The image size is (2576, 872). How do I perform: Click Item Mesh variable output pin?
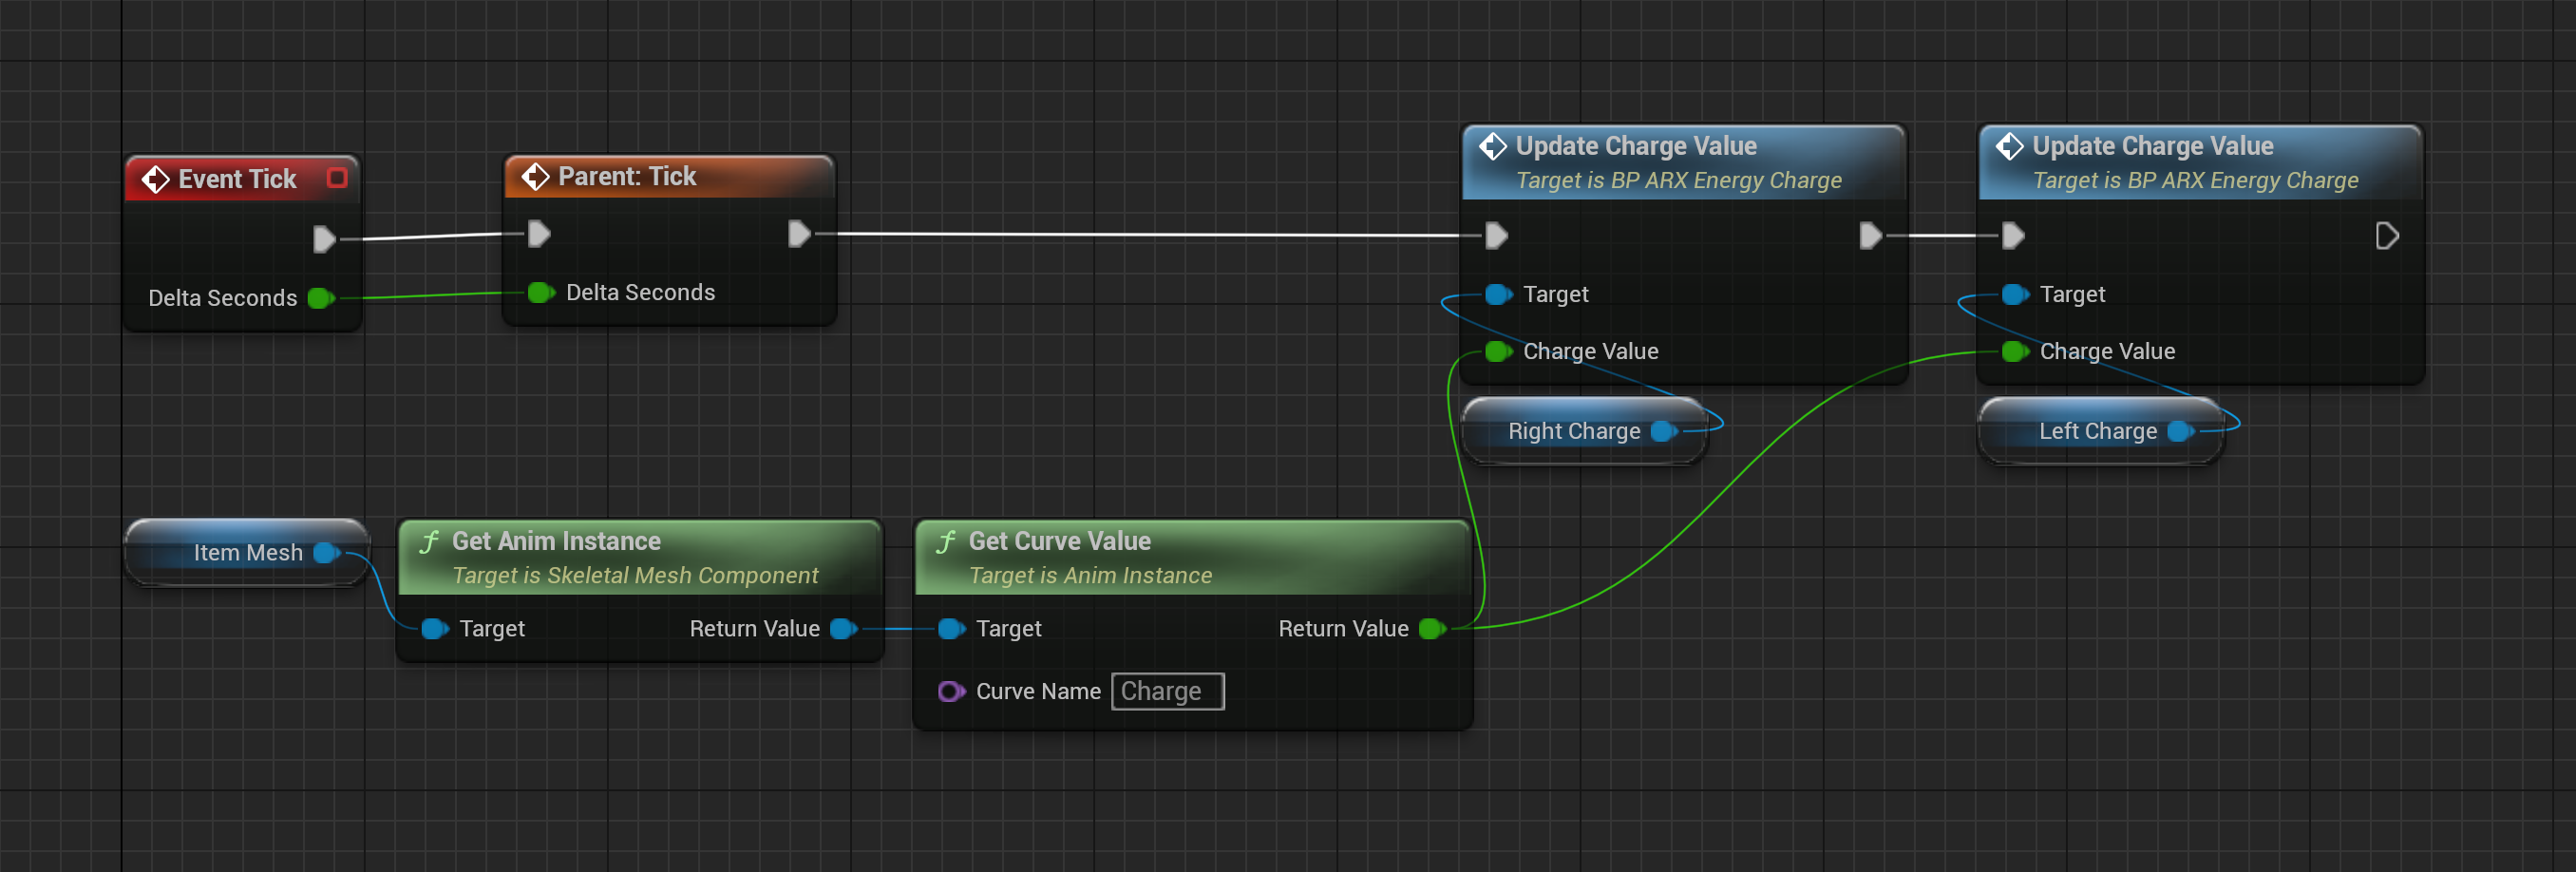click(x=326, y=553)
